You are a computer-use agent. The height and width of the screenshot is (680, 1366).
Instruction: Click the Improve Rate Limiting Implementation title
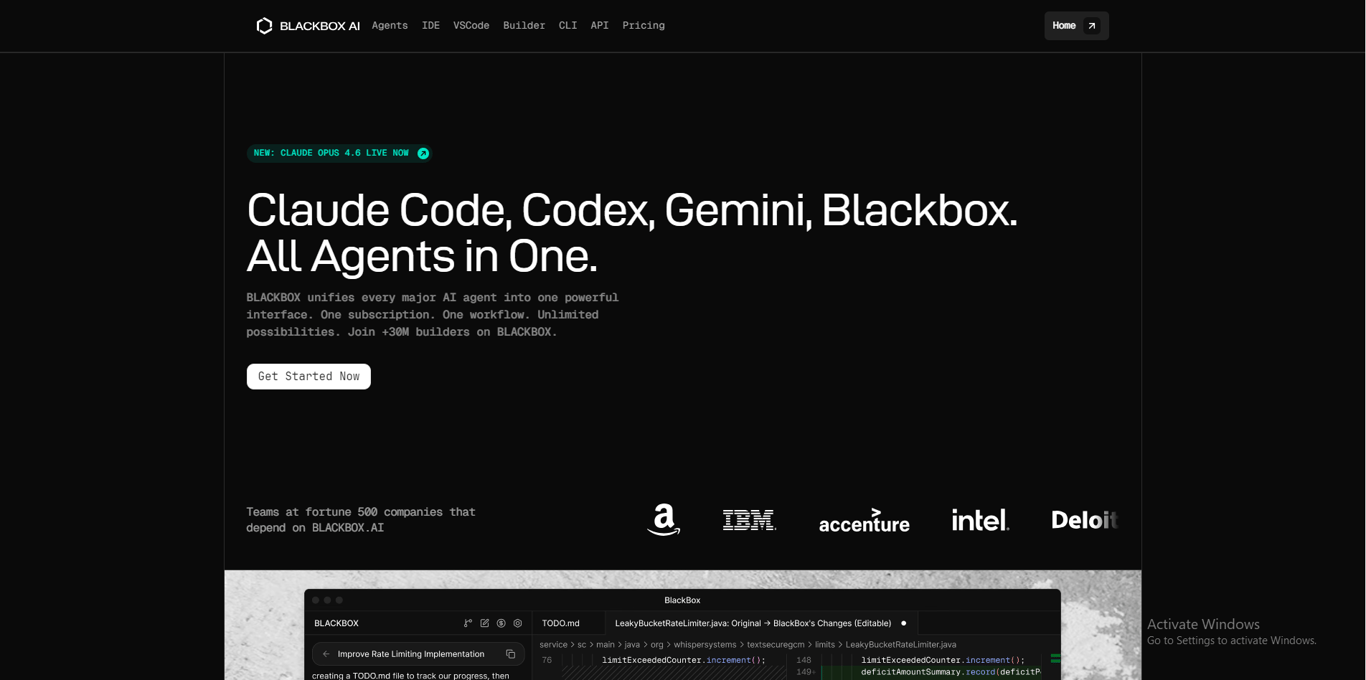tap(411, 654)
